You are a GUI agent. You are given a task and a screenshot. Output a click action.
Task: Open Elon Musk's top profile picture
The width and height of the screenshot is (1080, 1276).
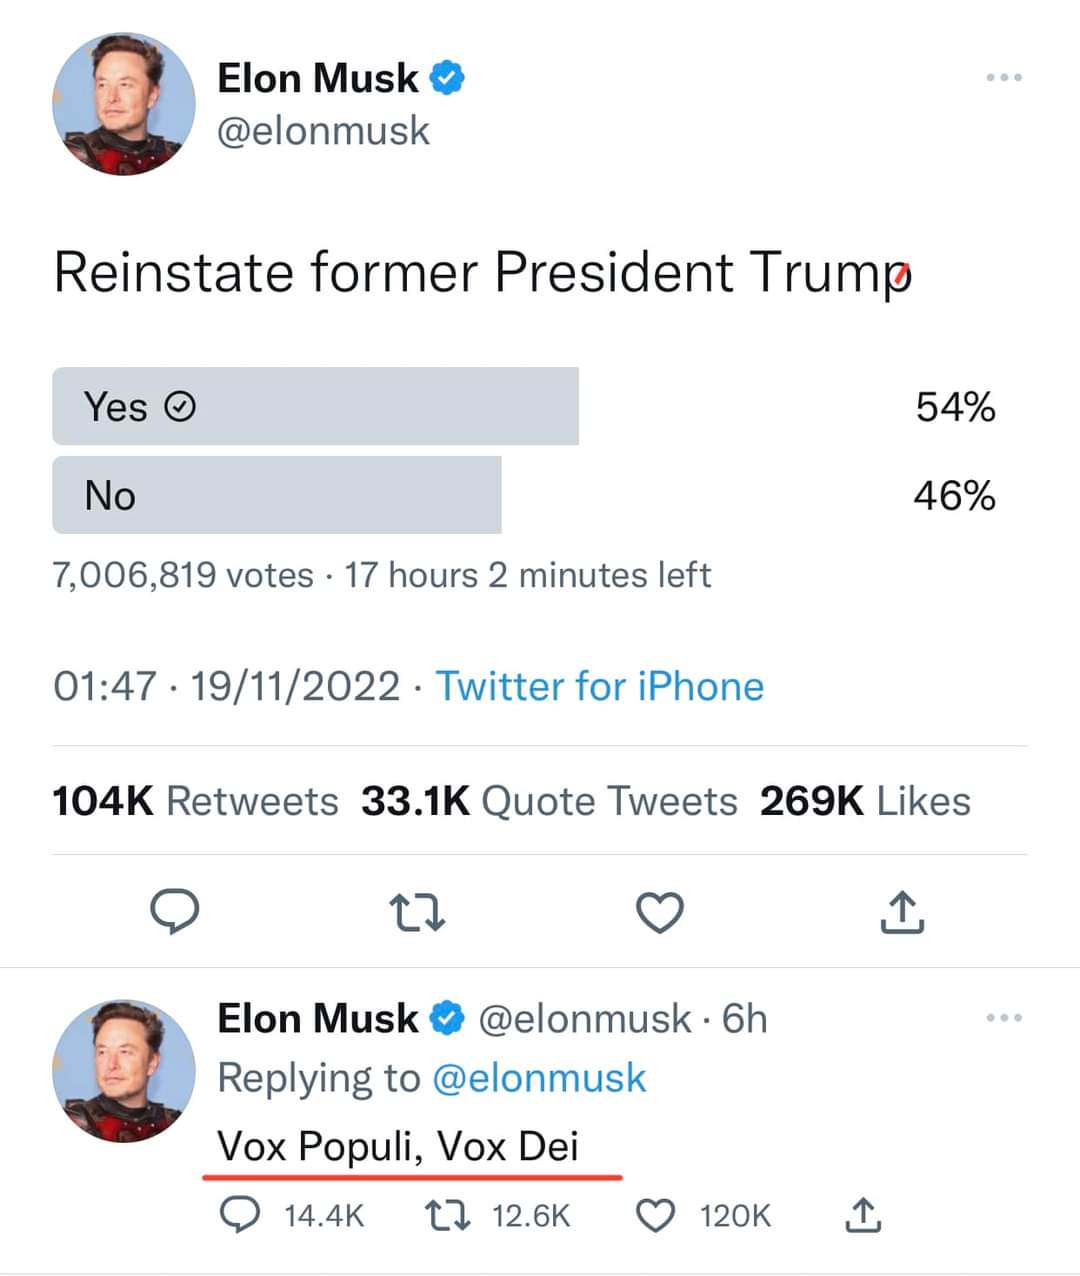pos(123,104)
